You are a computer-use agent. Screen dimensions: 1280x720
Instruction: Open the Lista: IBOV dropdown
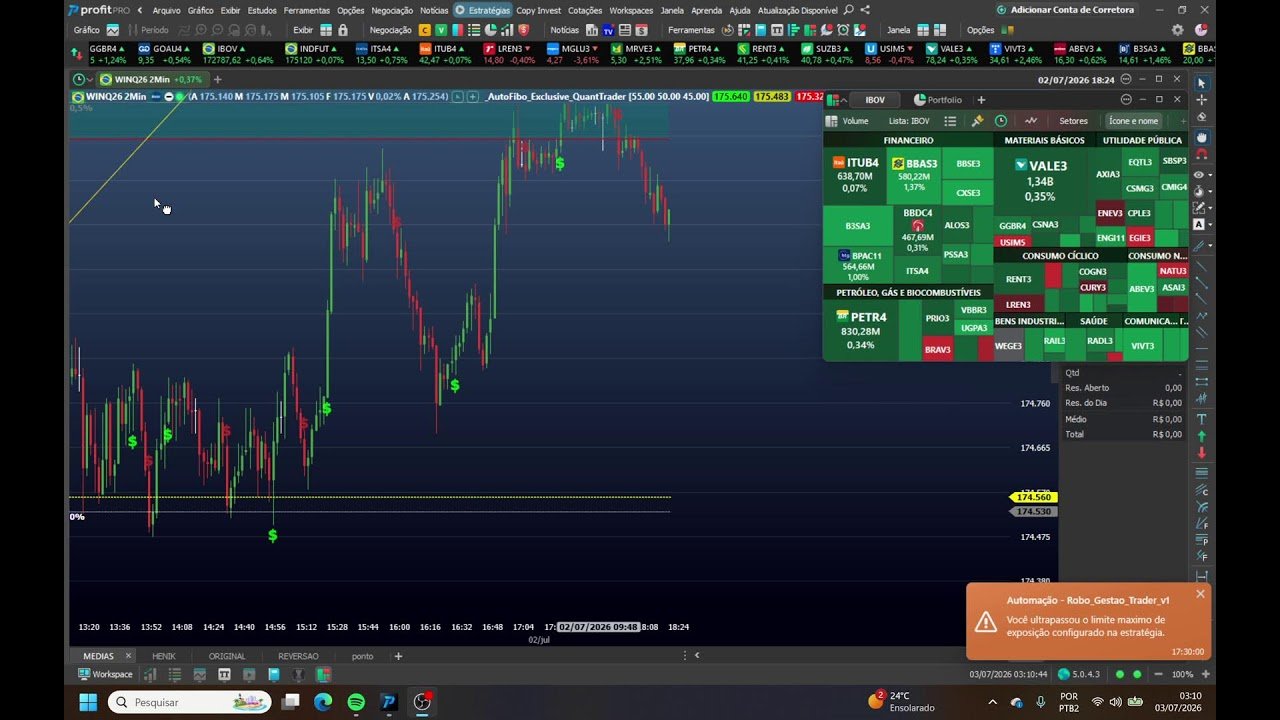coord(909,121)
